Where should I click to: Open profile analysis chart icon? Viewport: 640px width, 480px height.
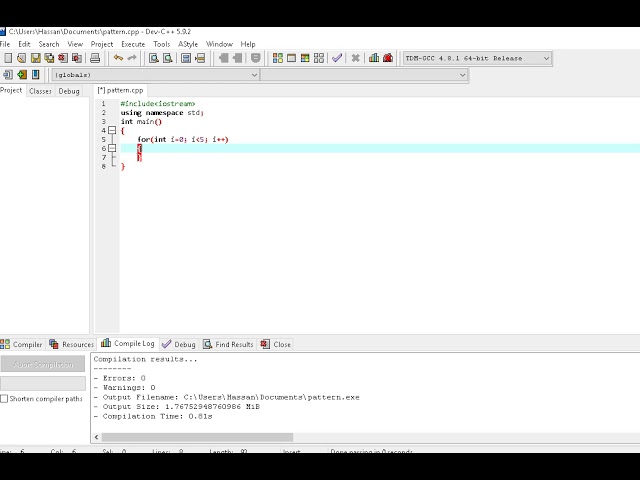[374, 58]
